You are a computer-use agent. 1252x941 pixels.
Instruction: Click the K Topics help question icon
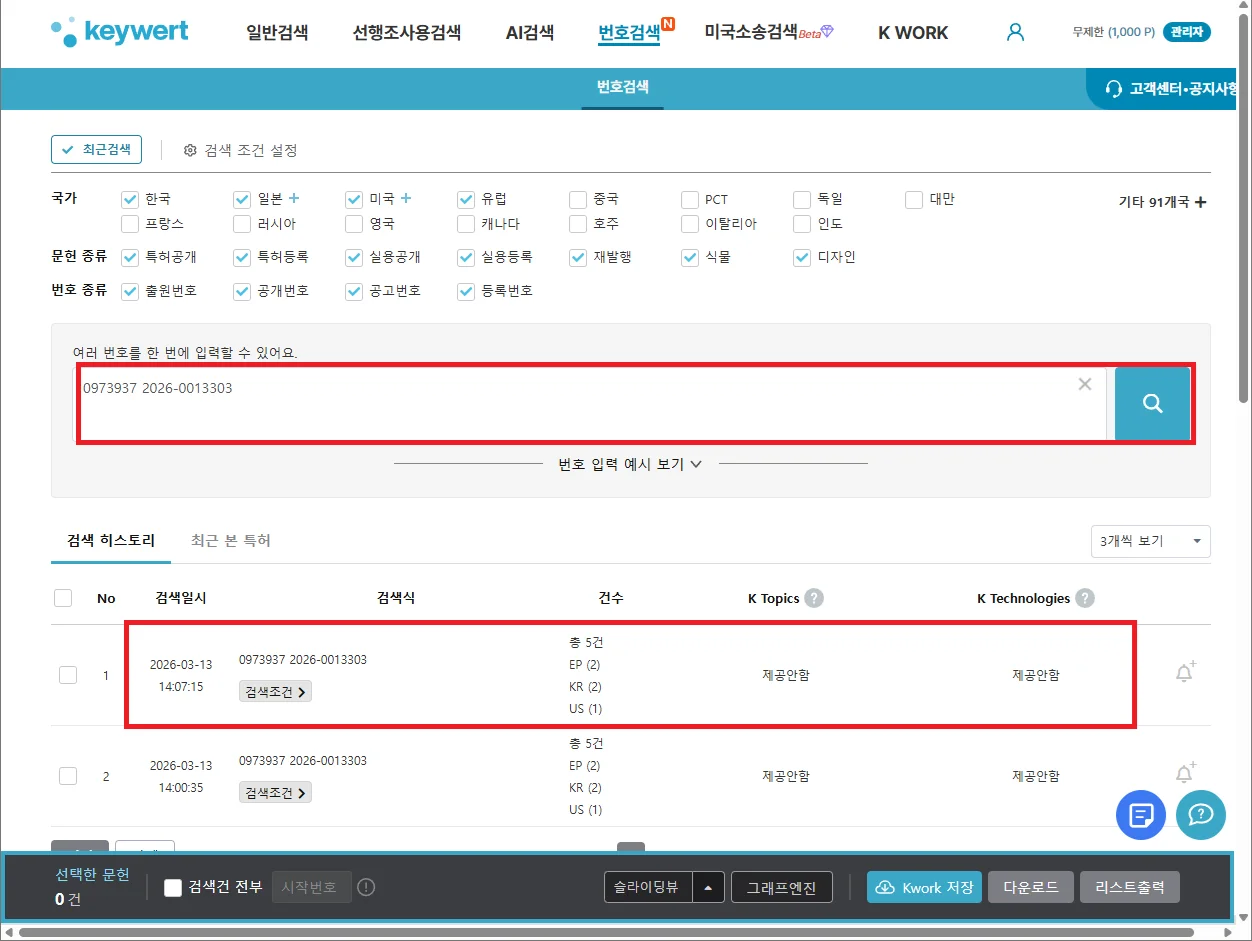click(814, 598)
